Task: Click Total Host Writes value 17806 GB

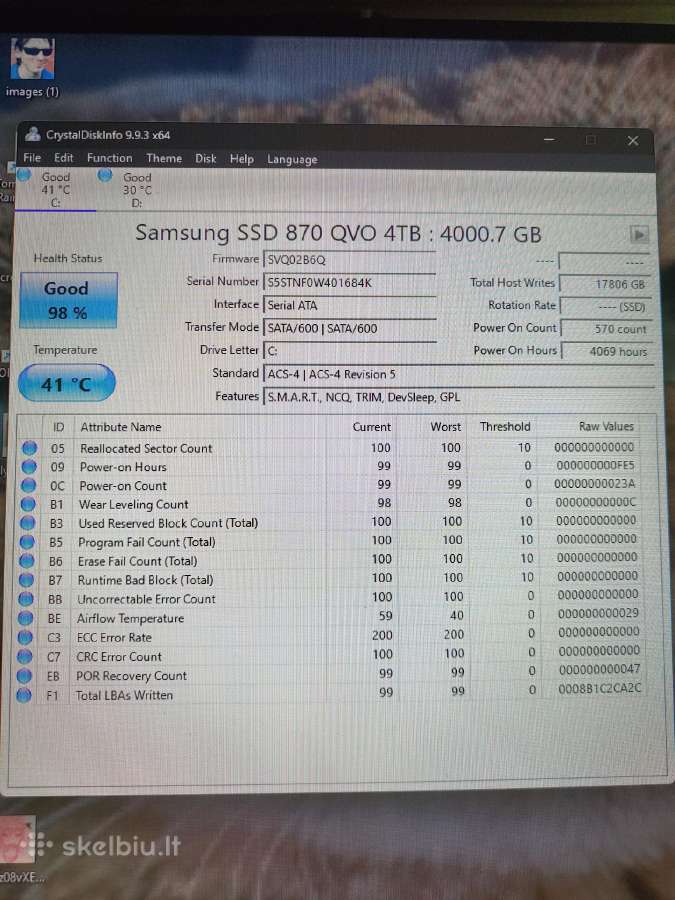Action: (x=605, y=284)
